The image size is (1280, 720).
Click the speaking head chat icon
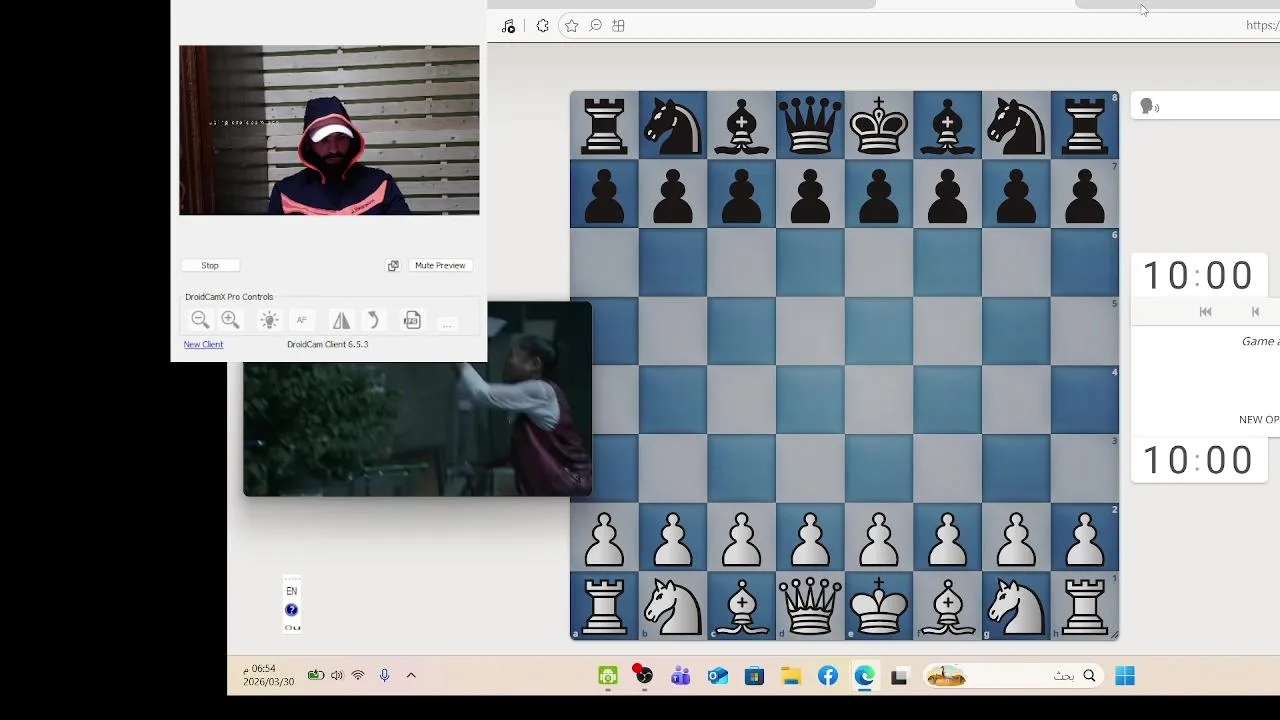[1149, 107]
